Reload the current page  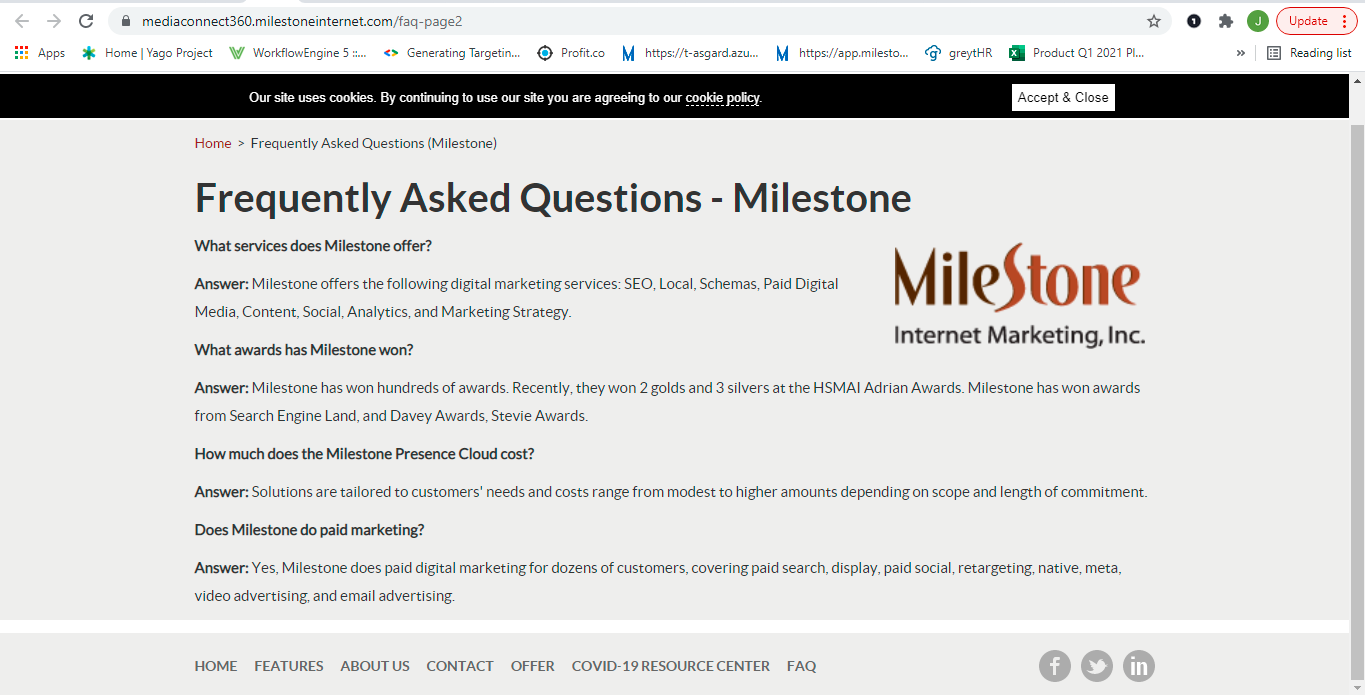pyautogui.click(x=86, y=21)
